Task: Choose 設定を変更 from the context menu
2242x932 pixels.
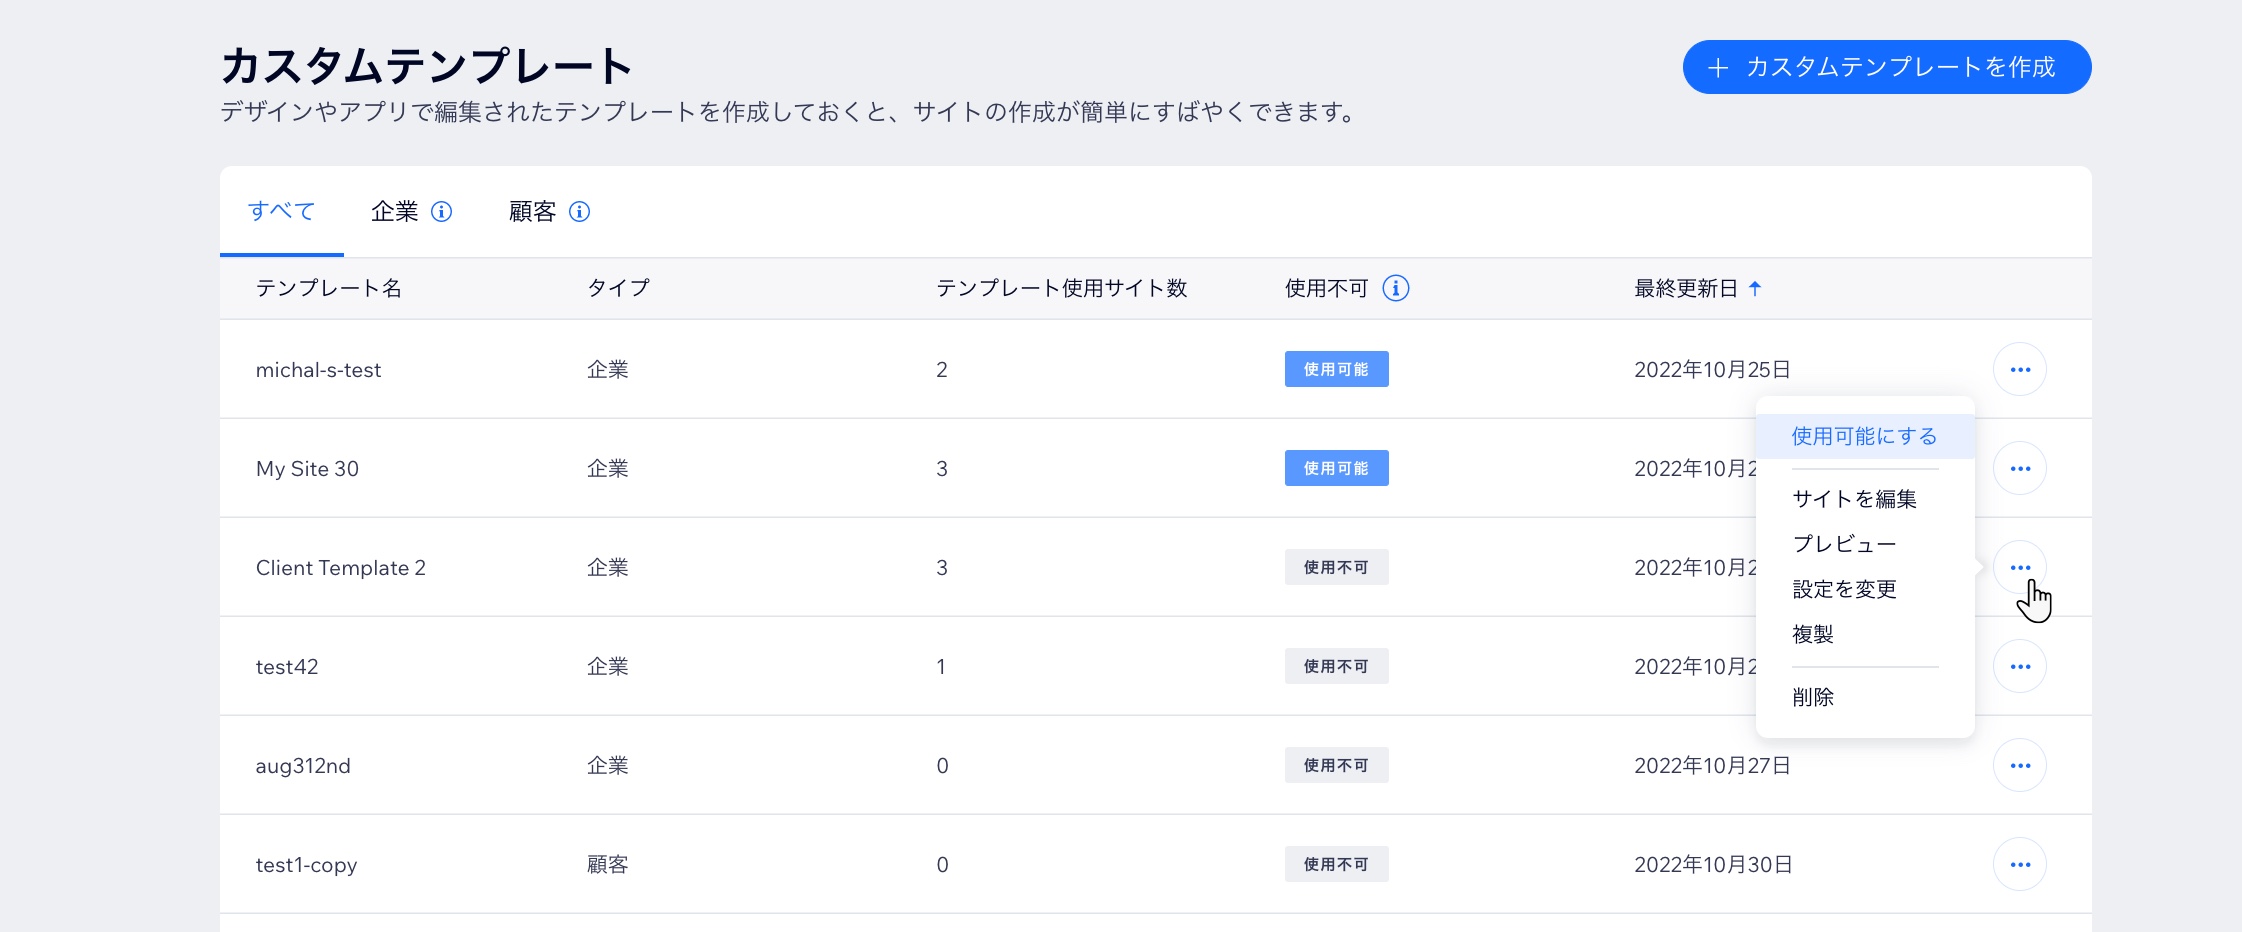Action: click(x=1844, y=590)
